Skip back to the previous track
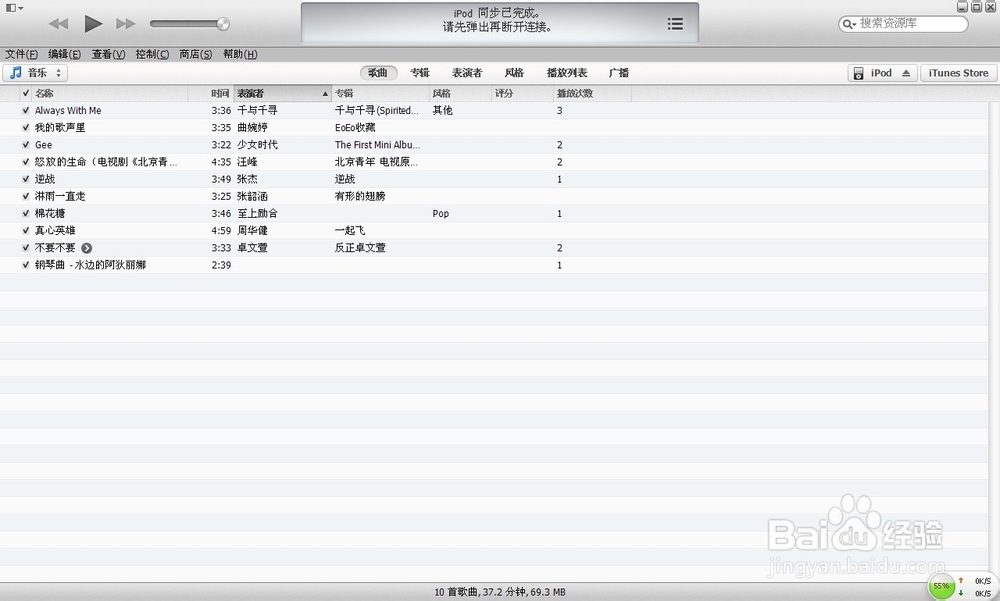Image resolution: width=1000 pixels, height=601 pixels. (59, 24)
